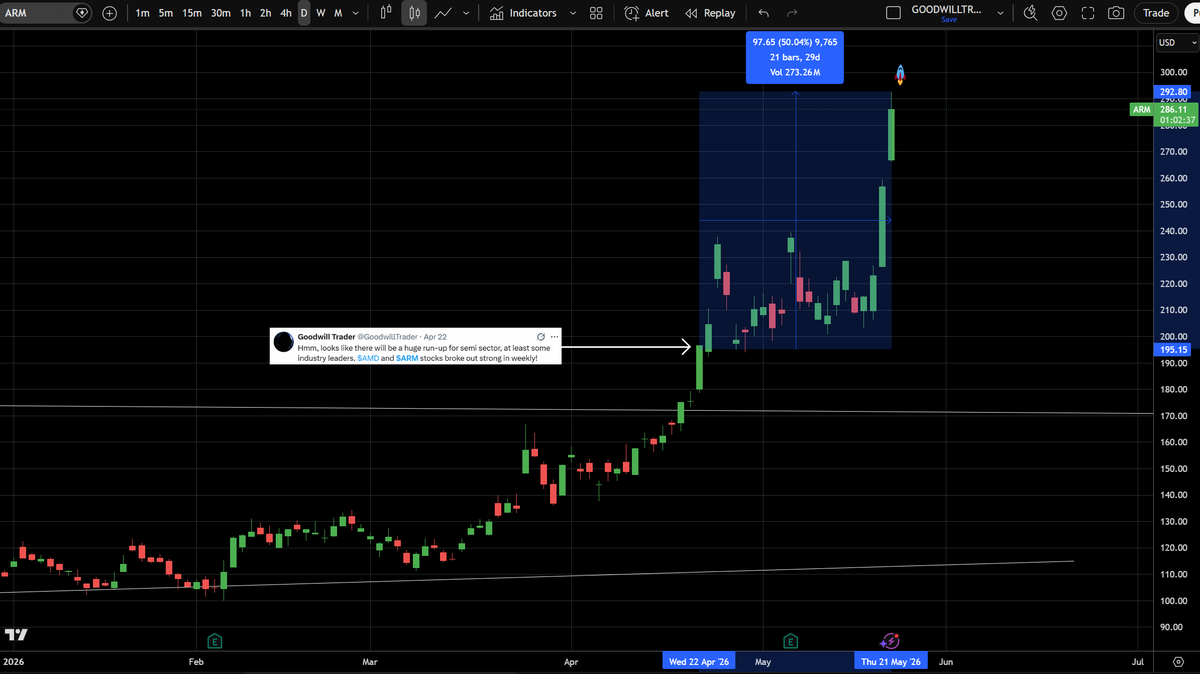Click the three-dots menu on the tweet

tap(554, 336)
